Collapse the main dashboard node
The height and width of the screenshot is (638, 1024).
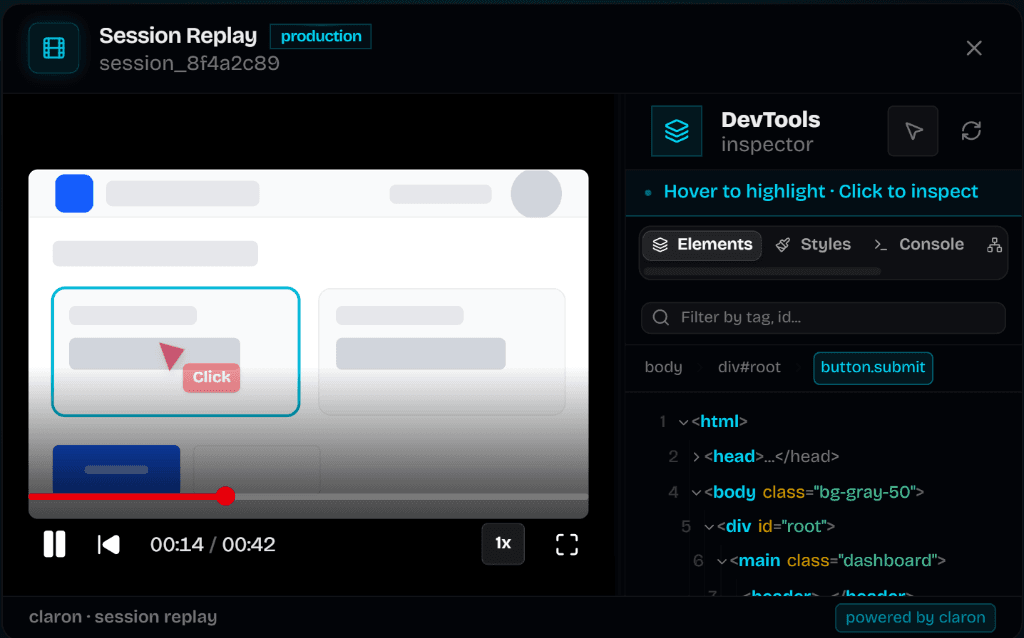click(722, 561)
